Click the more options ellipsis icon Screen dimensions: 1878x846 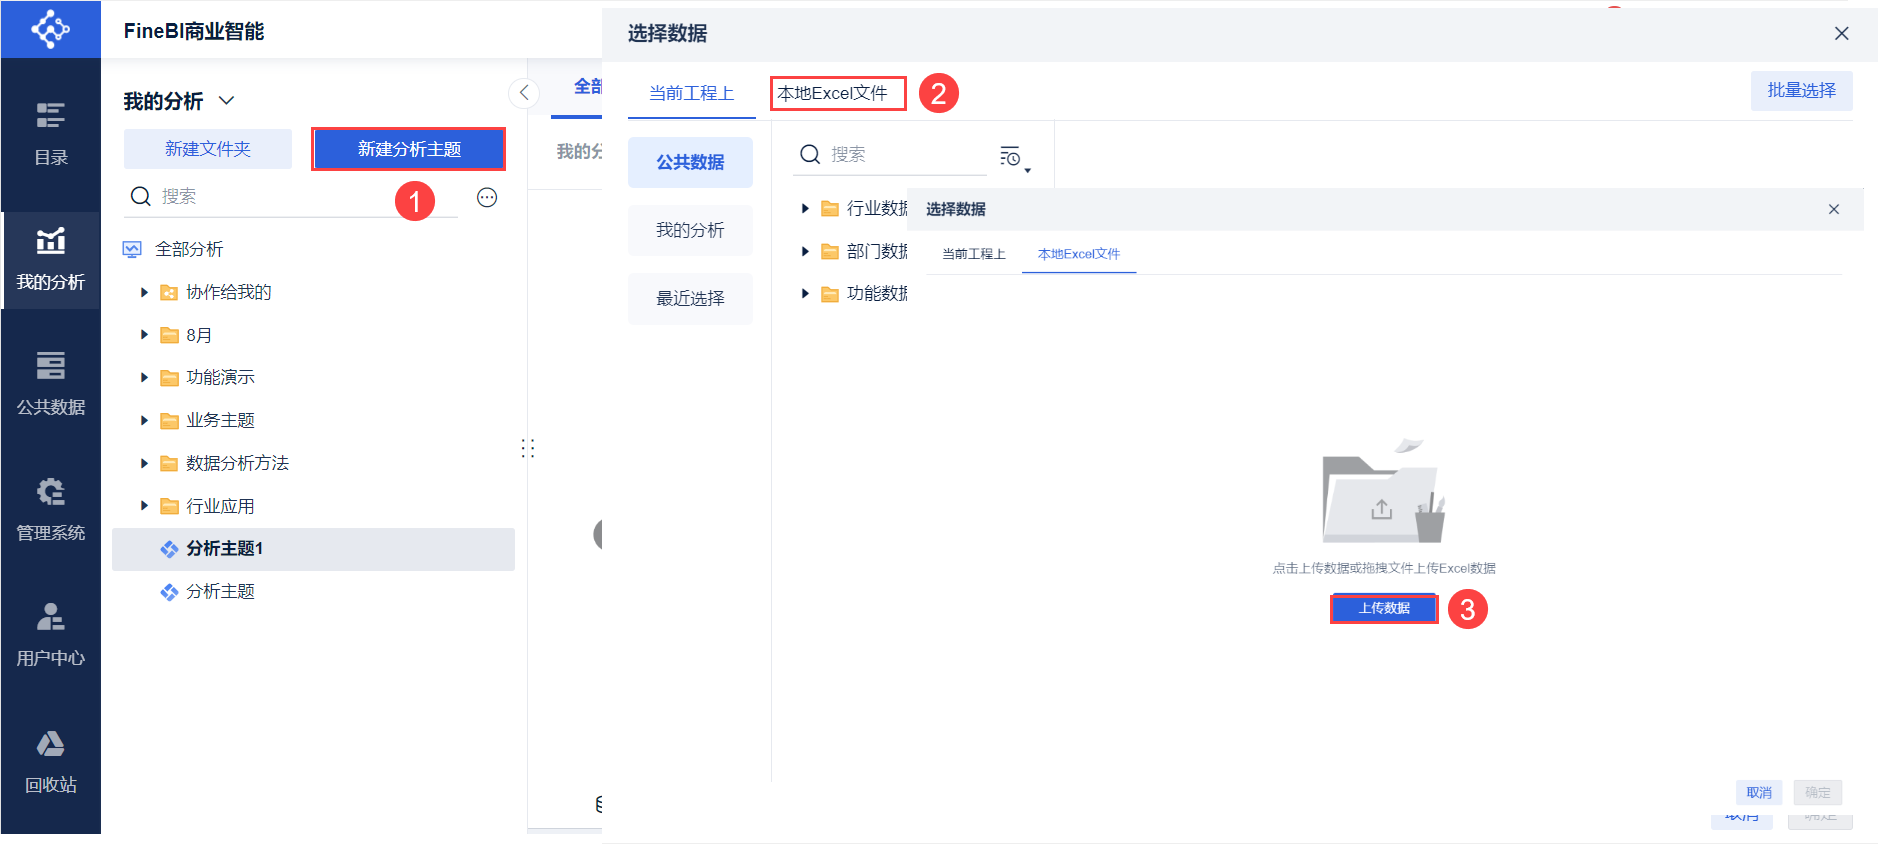(487, 197)
